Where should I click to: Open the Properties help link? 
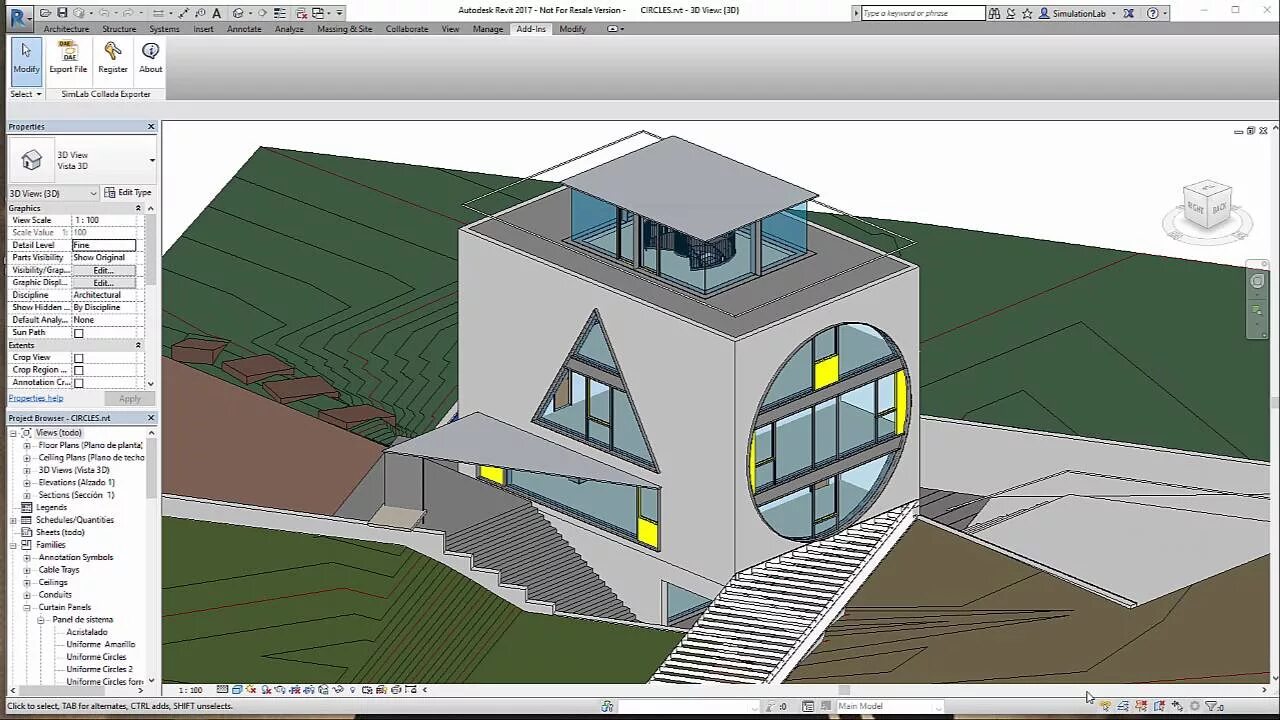tap(36, 398)
